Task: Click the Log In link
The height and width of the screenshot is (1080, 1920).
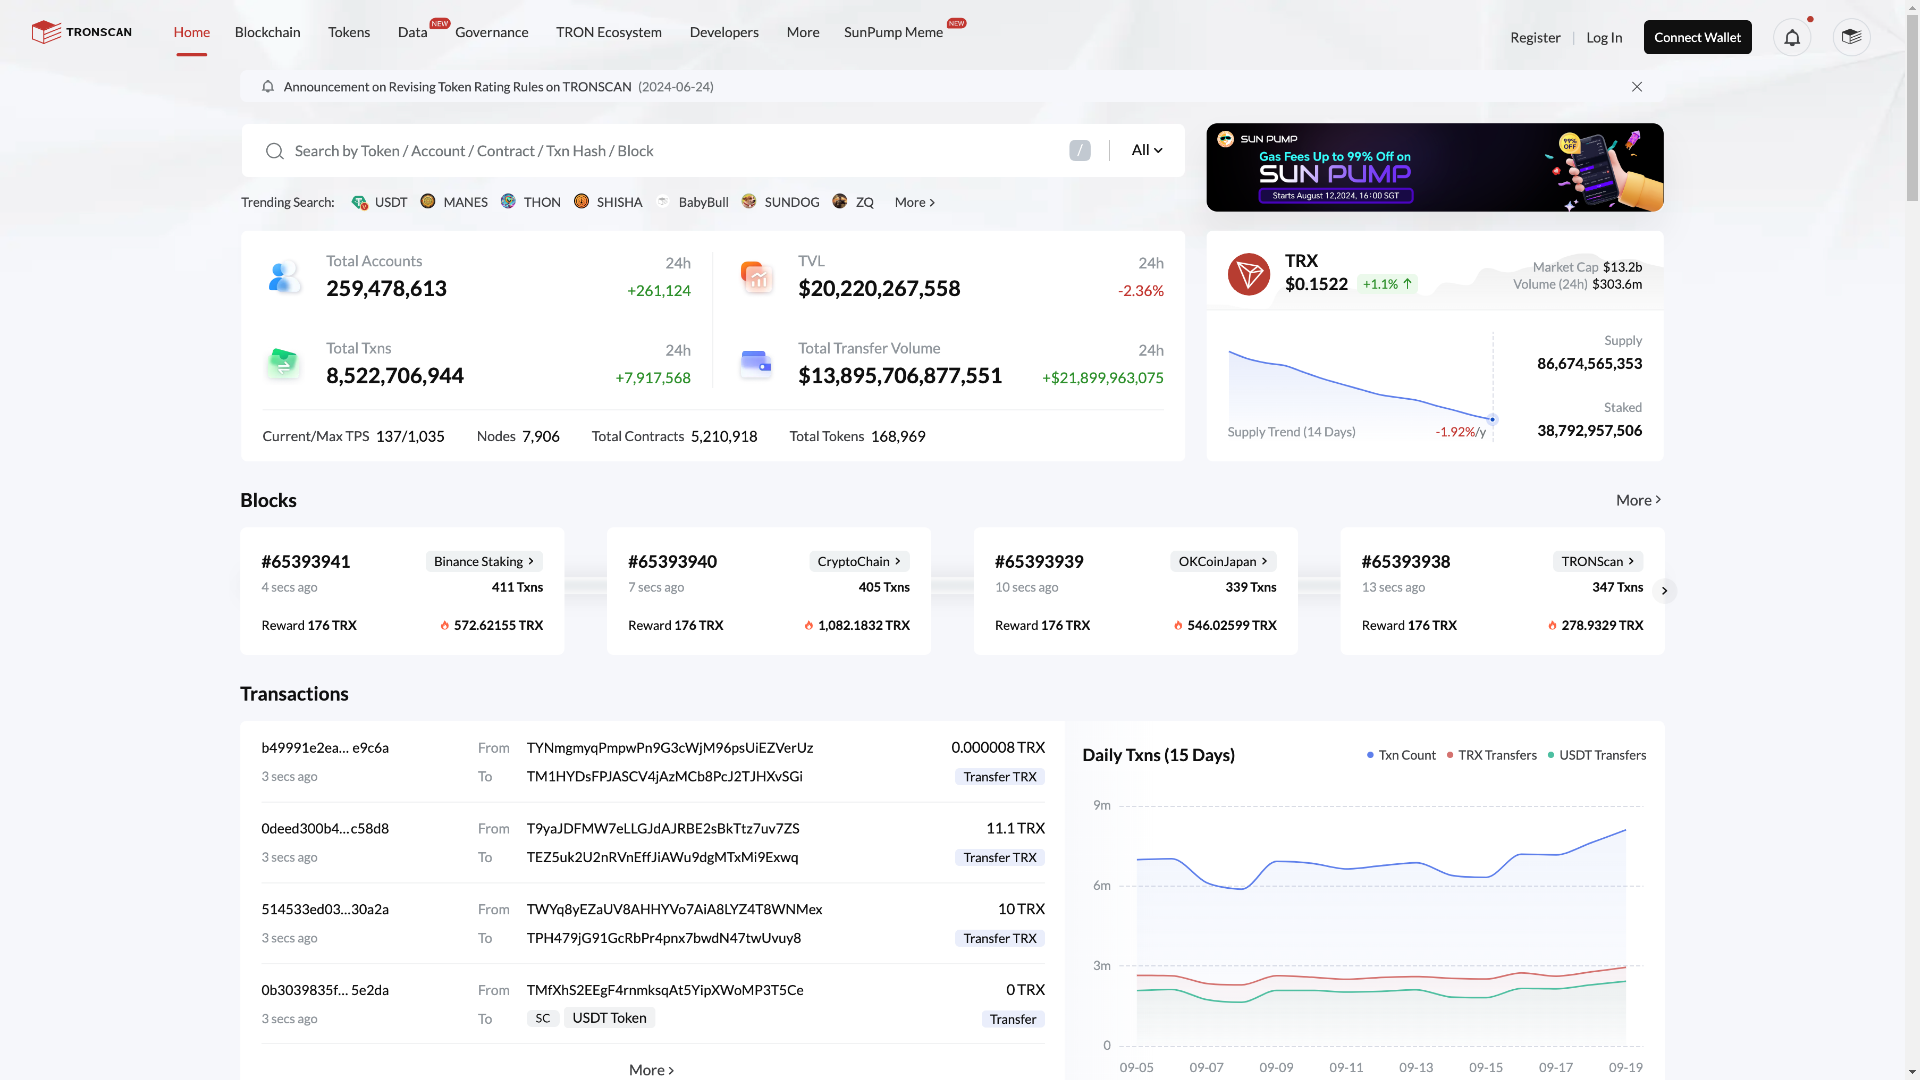Action: (x=1604, y=38)
